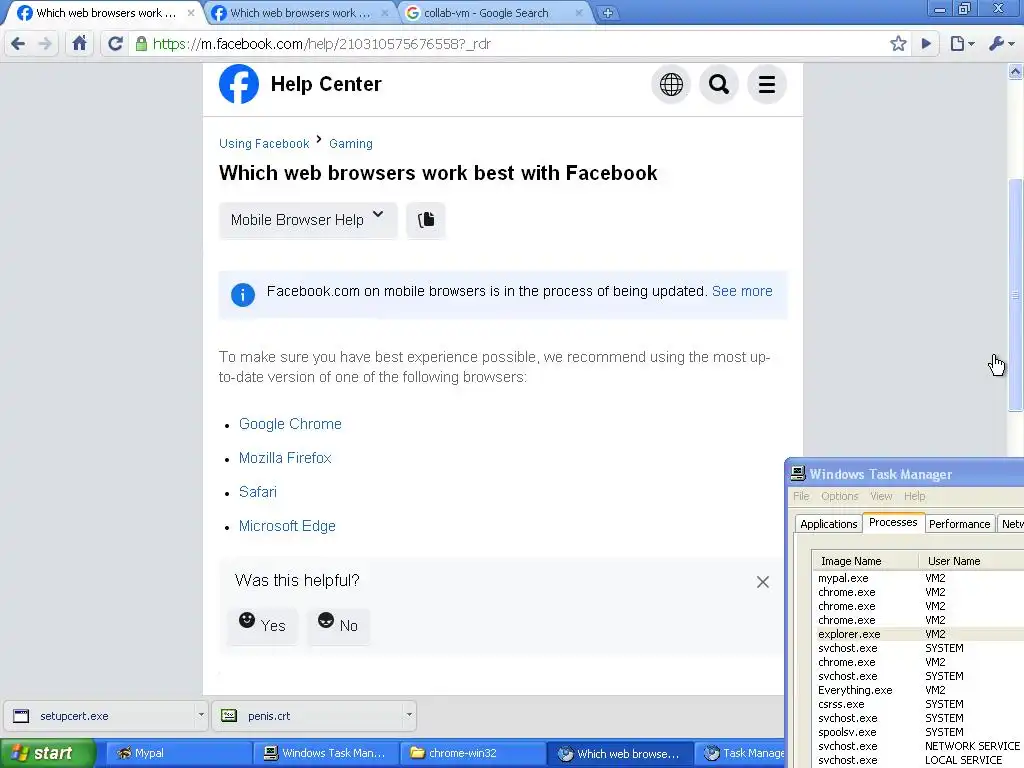
Task: Click the scrollbar up arrow
Action: pyautogui.click(x=1015, y=71)
